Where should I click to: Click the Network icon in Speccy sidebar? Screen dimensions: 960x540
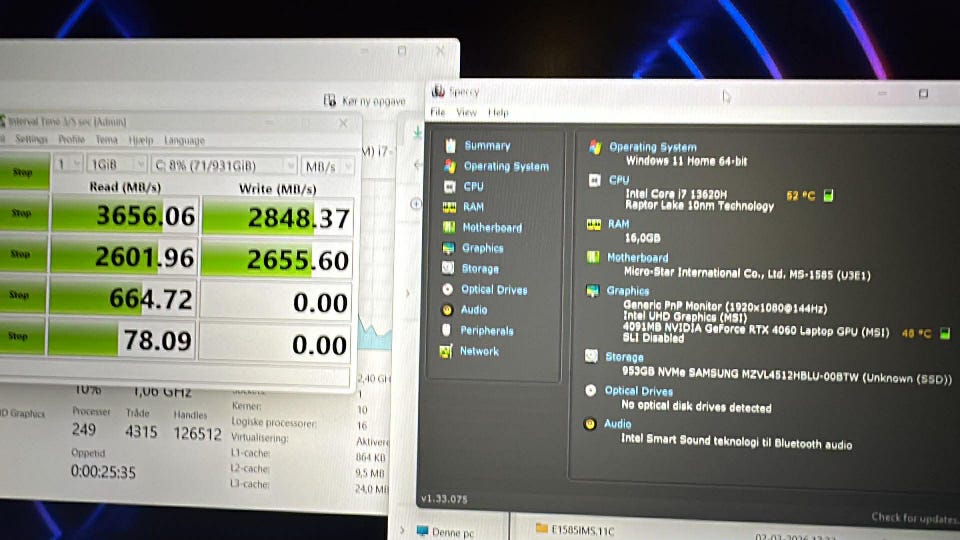click(x=446, y=351)
